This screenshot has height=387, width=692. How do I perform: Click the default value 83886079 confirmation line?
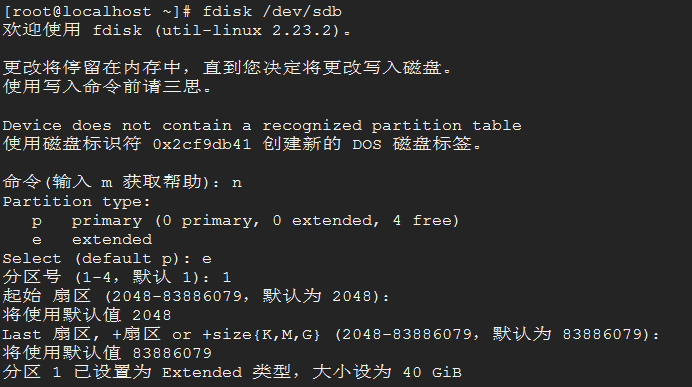[x=107, y=353]
